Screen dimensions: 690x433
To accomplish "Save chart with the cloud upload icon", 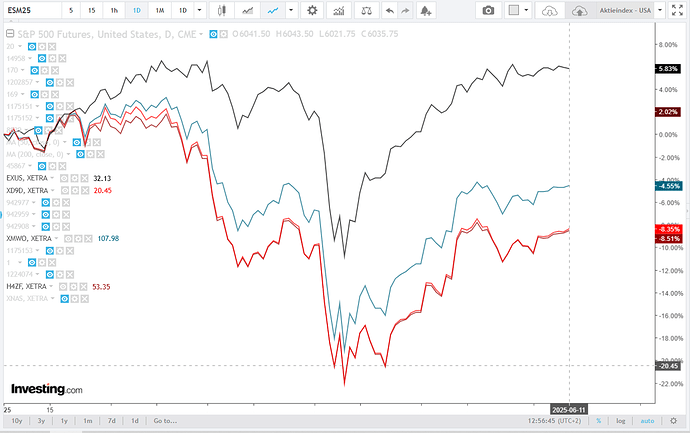I will click(x=580, y=10).
